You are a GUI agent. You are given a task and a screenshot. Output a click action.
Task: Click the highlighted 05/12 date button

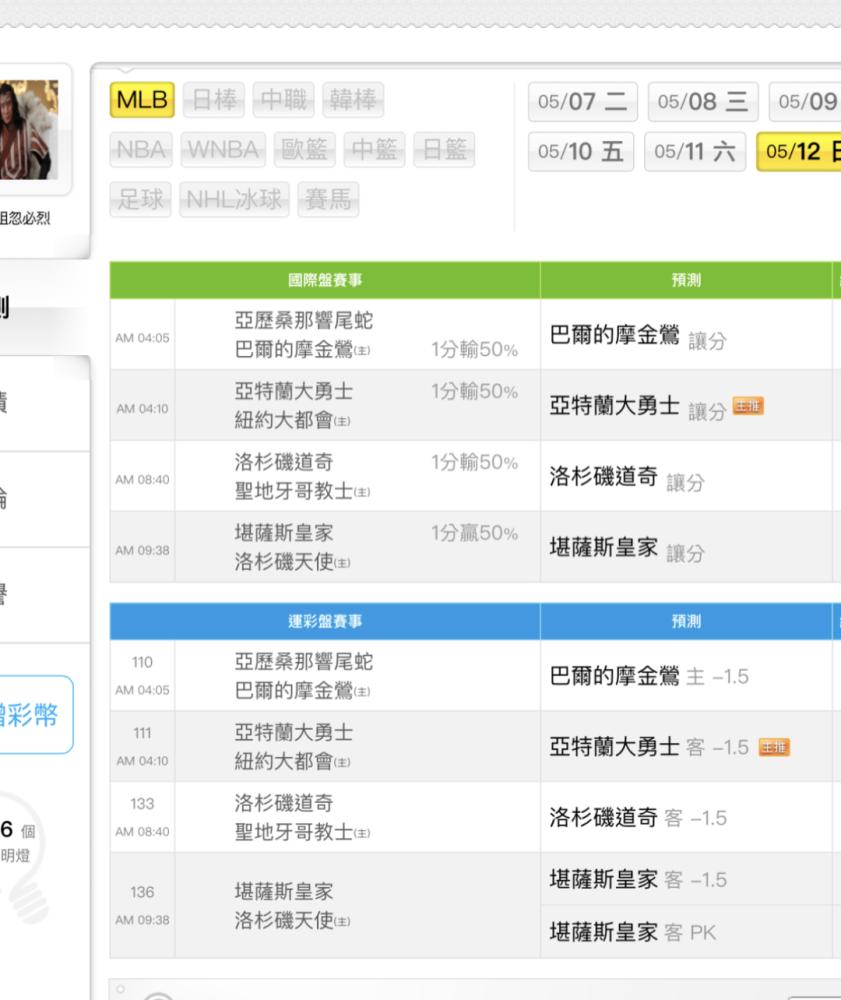pos(799,152)
